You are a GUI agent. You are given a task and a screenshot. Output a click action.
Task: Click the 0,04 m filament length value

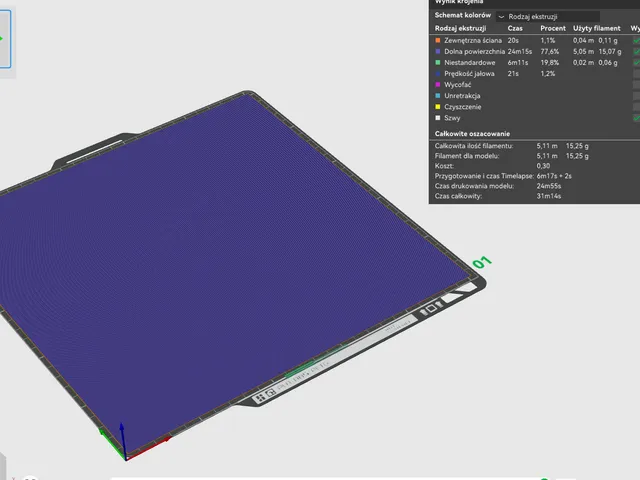583,40
